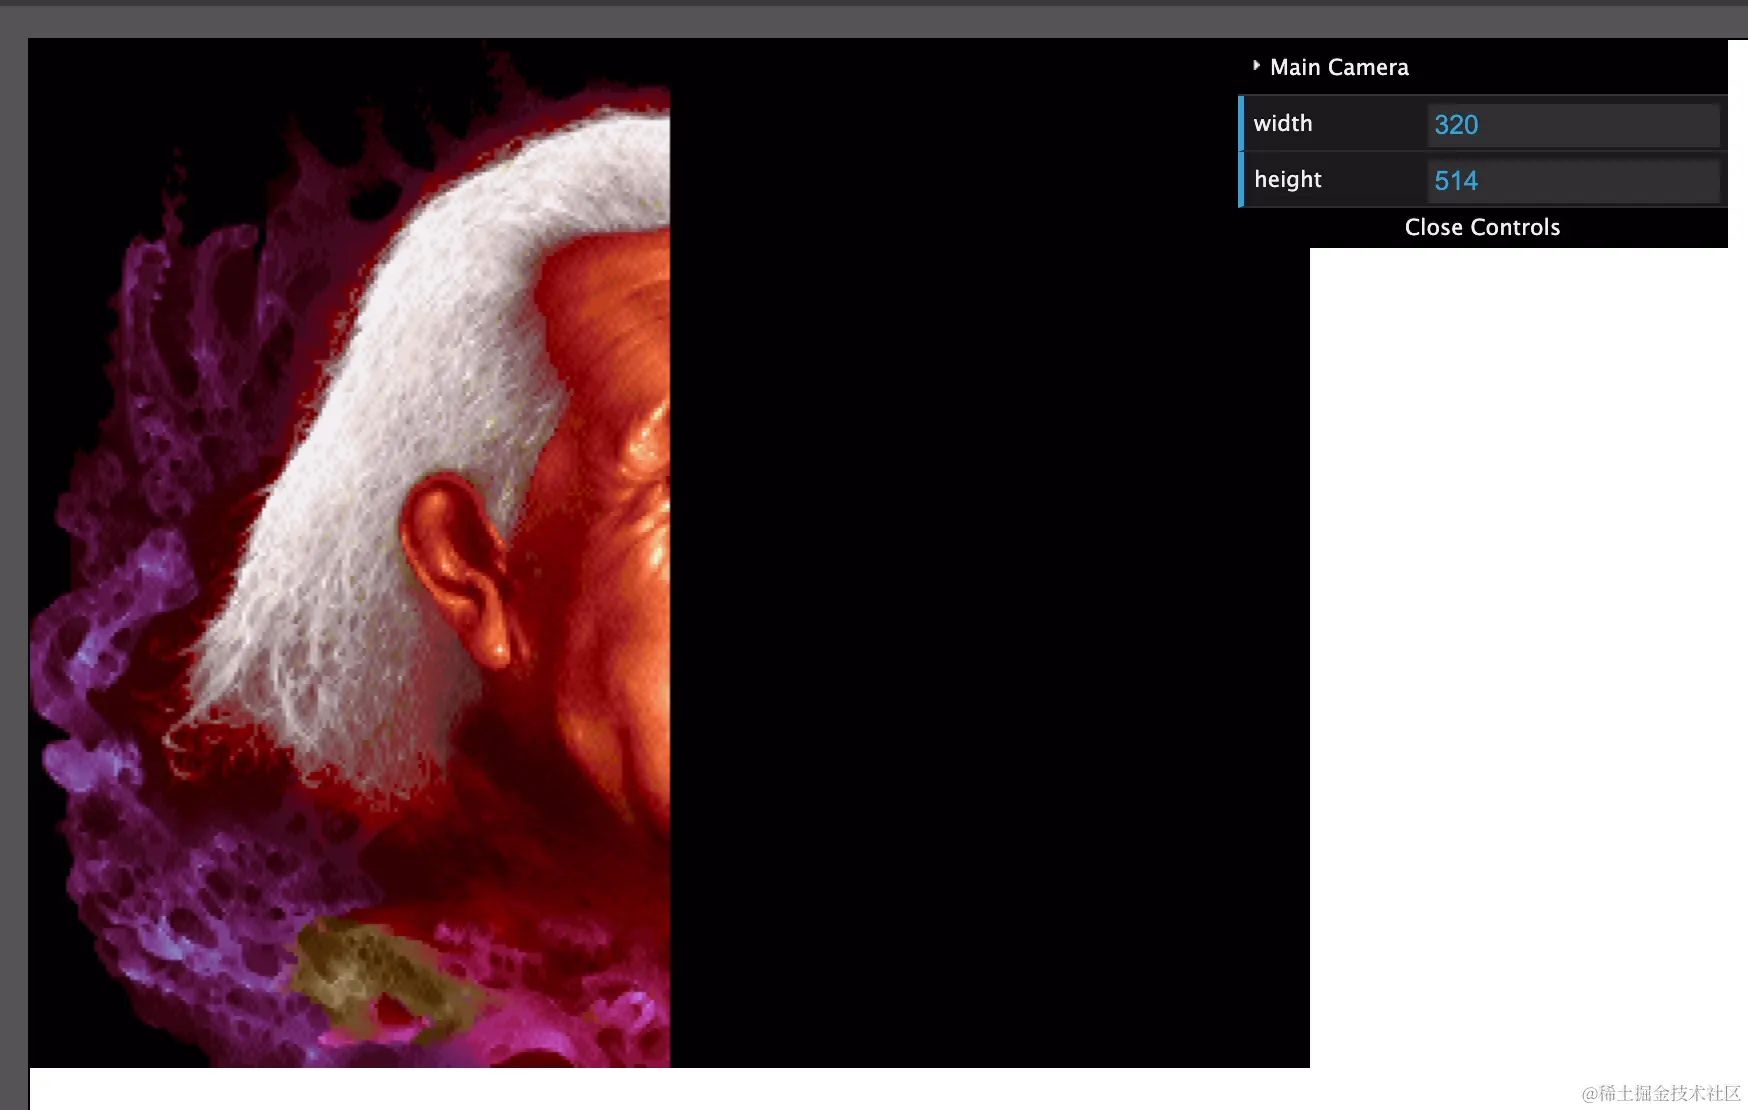Viewport: 1748px width, 1110px height.
Task: Select the width label row
Action: point(1482,124)
